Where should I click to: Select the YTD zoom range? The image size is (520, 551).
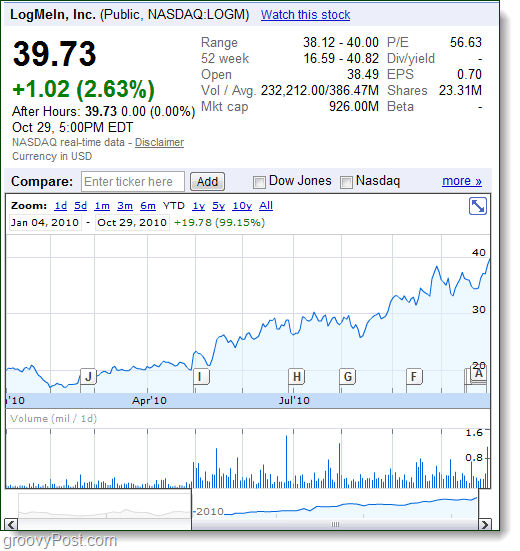point(174,206)
